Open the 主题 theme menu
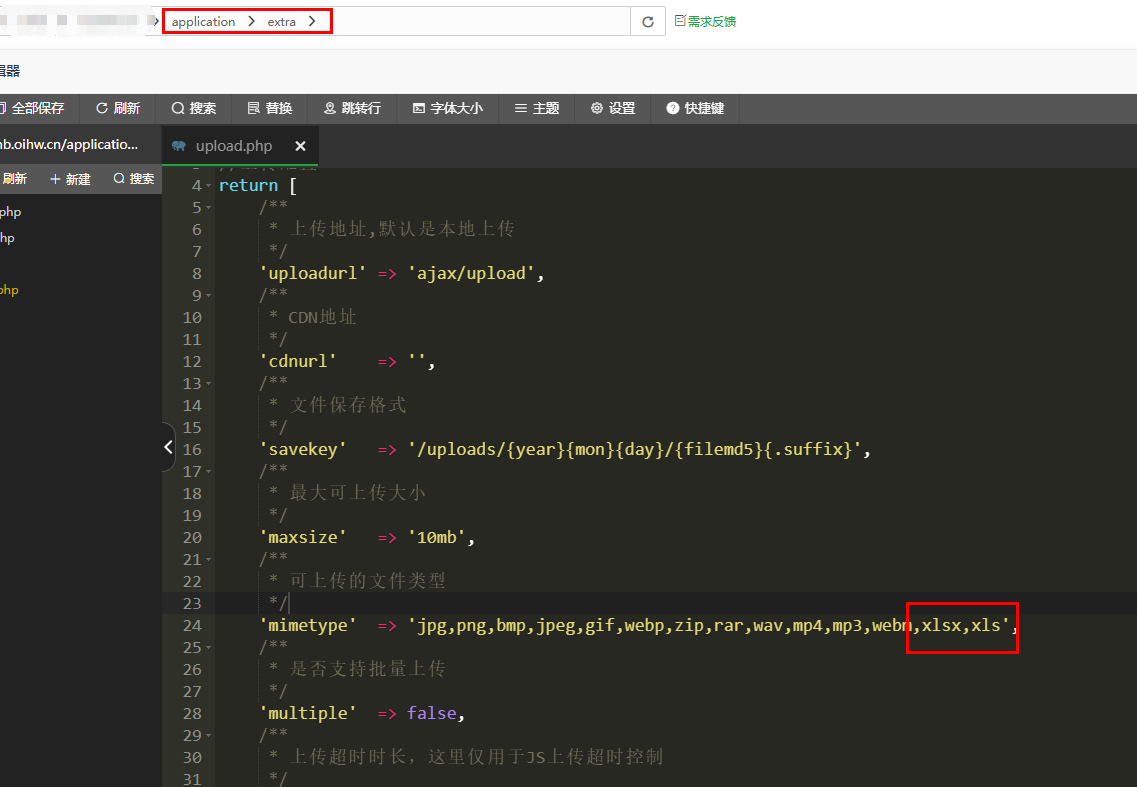Screen dimensions: 1137x787 tap(537, 108)
